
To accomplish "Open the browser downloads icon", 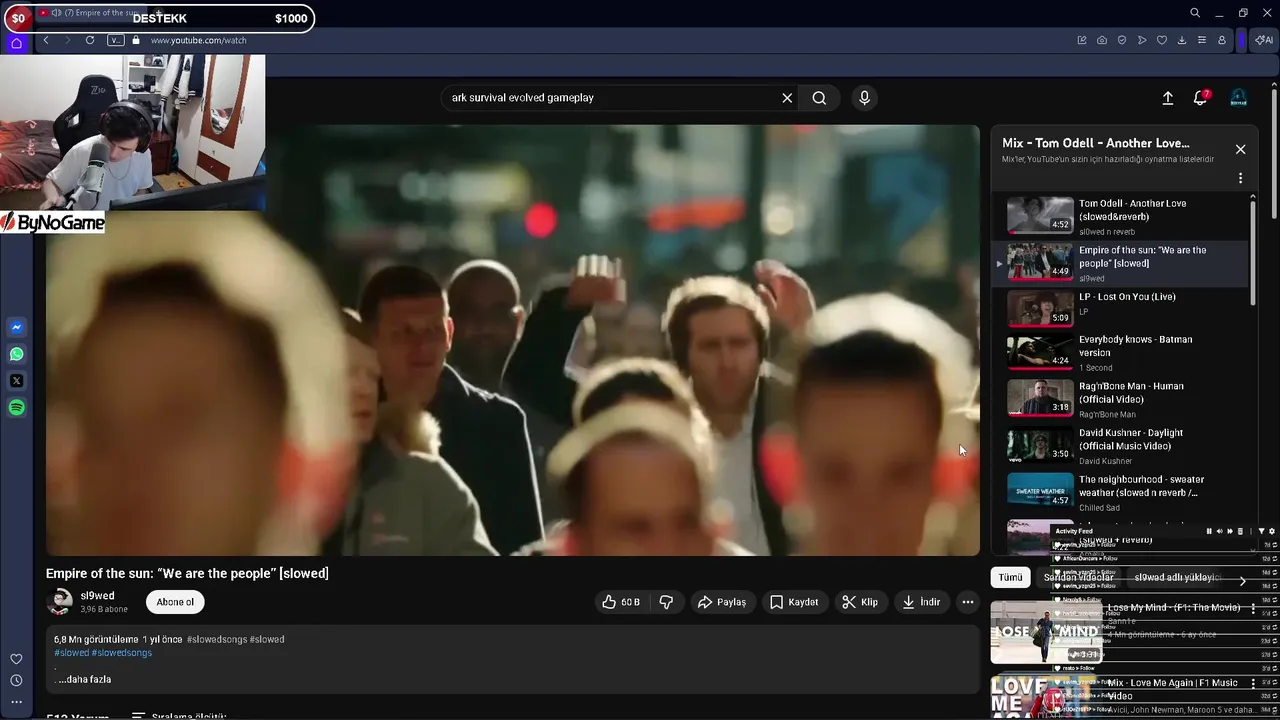I will tap(1182, 40).
